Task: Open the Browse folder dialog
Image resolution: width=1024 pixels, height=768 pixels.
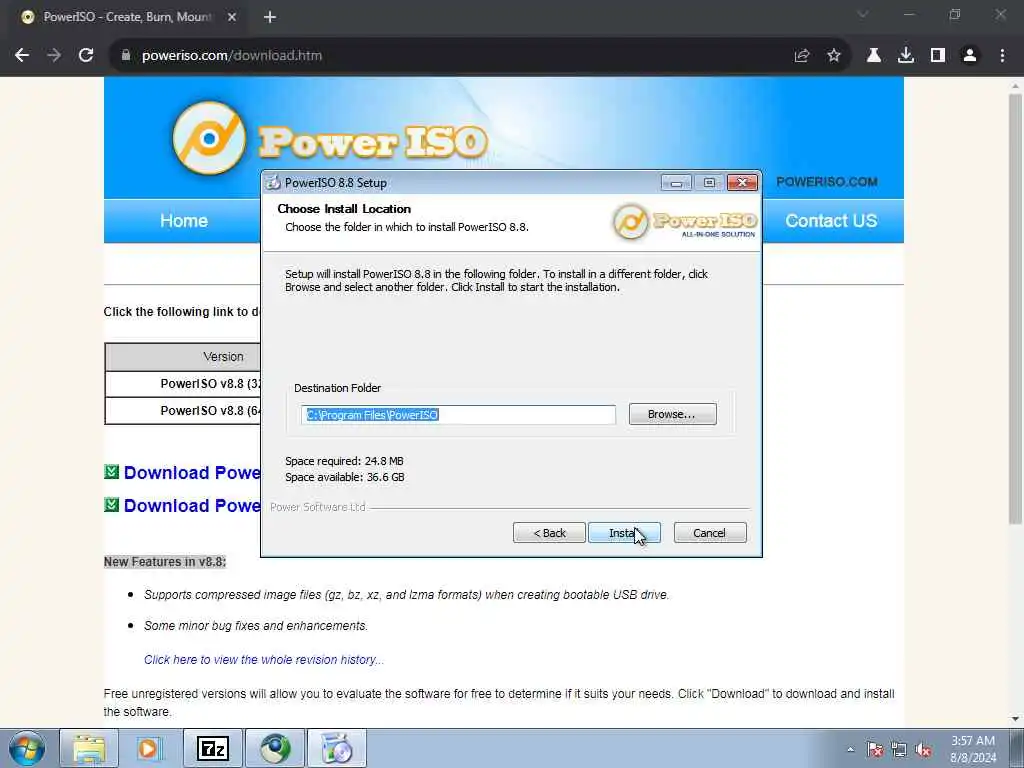Action: (672, 414)
